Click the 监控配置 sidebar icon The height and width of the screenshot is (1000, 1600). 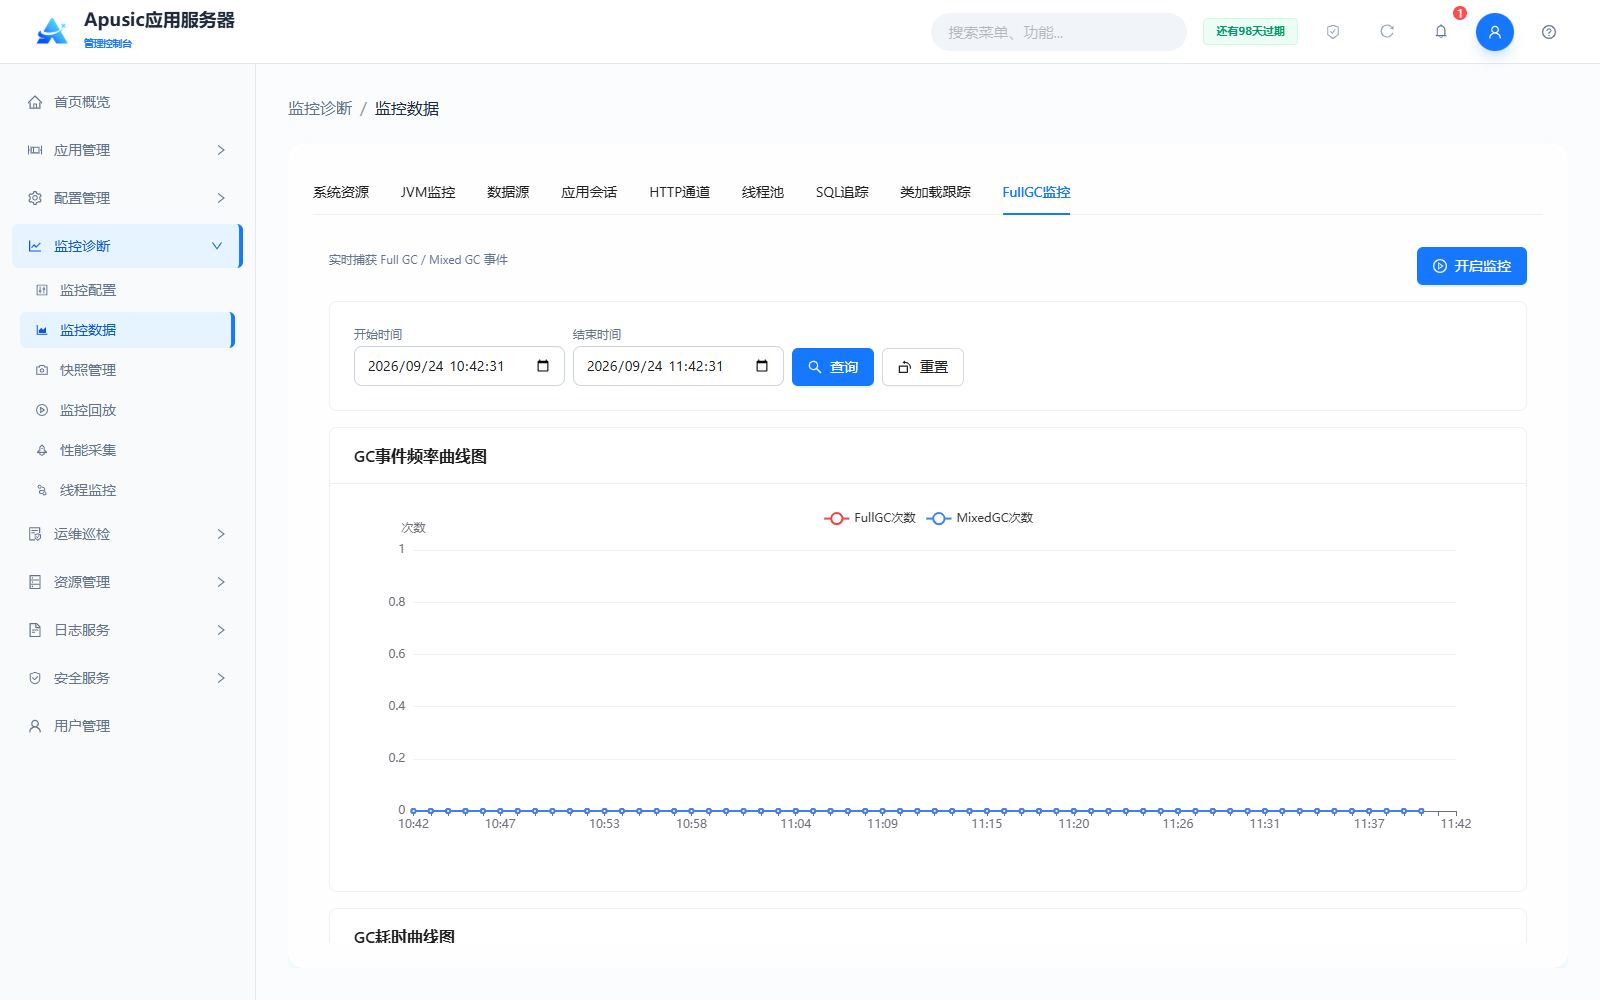tap(42, 290)
